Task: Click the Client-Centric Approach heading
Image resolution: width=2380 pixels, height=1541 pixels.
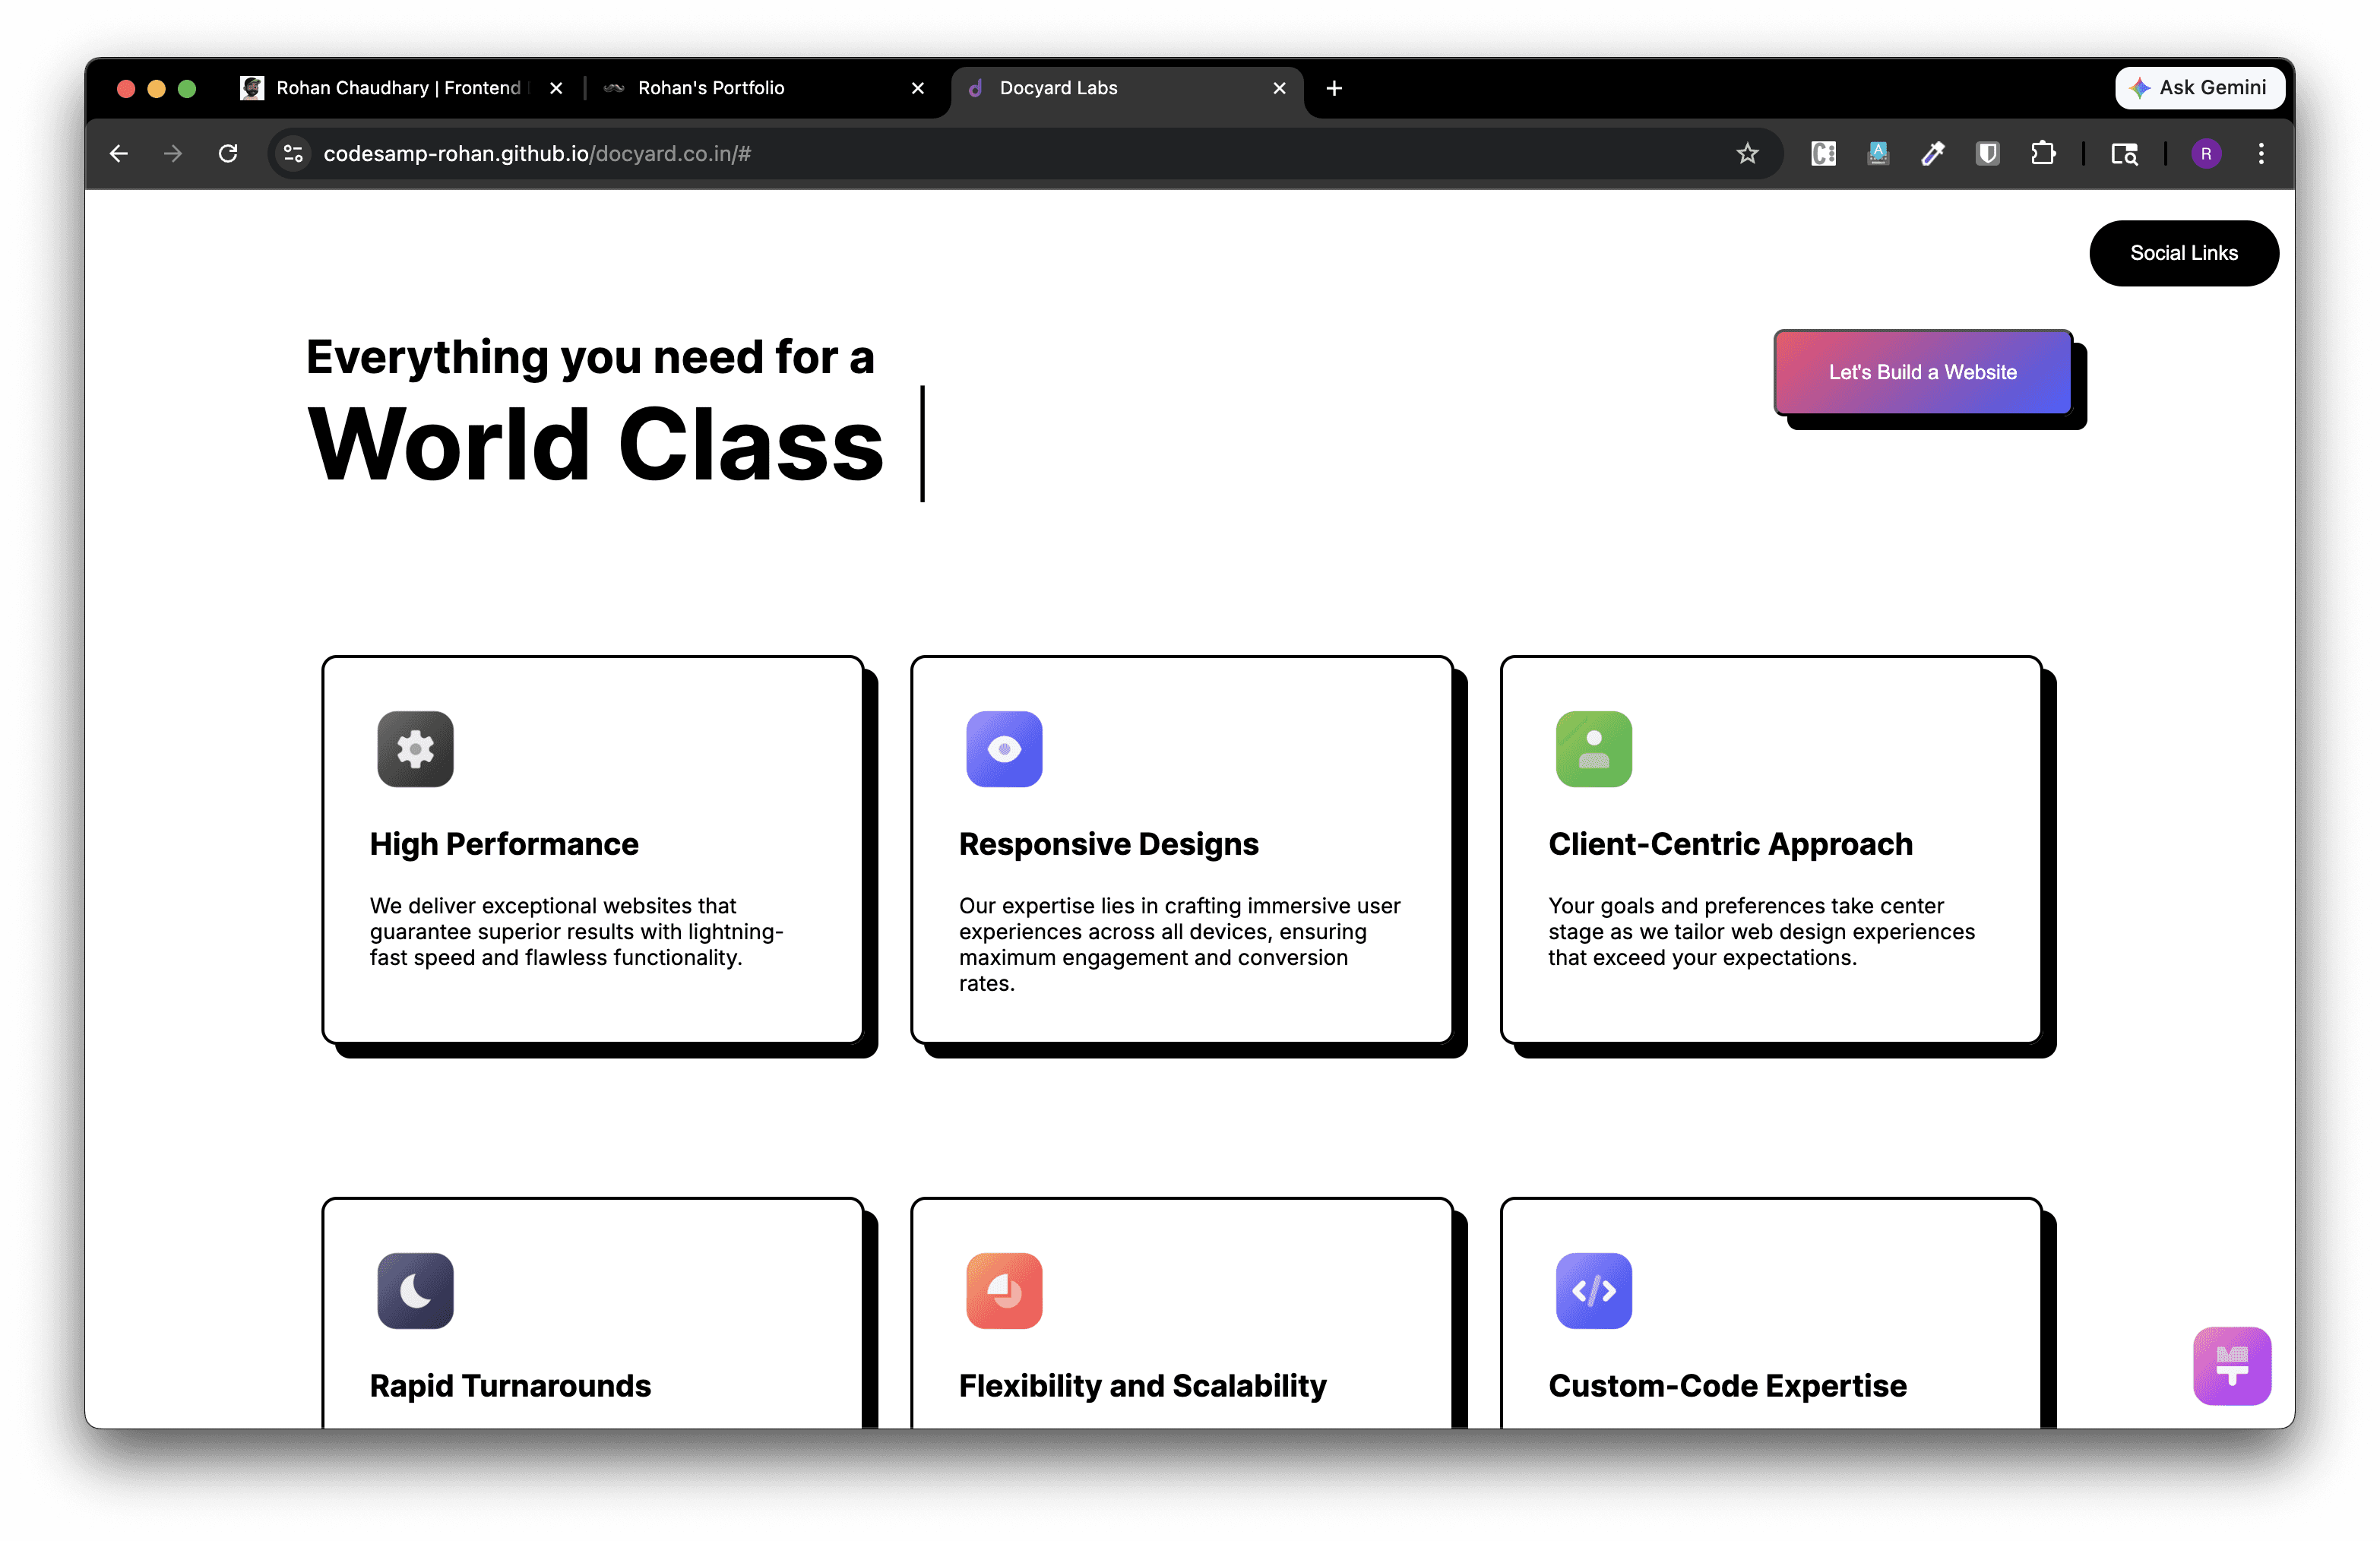Action: point(1730,844)
